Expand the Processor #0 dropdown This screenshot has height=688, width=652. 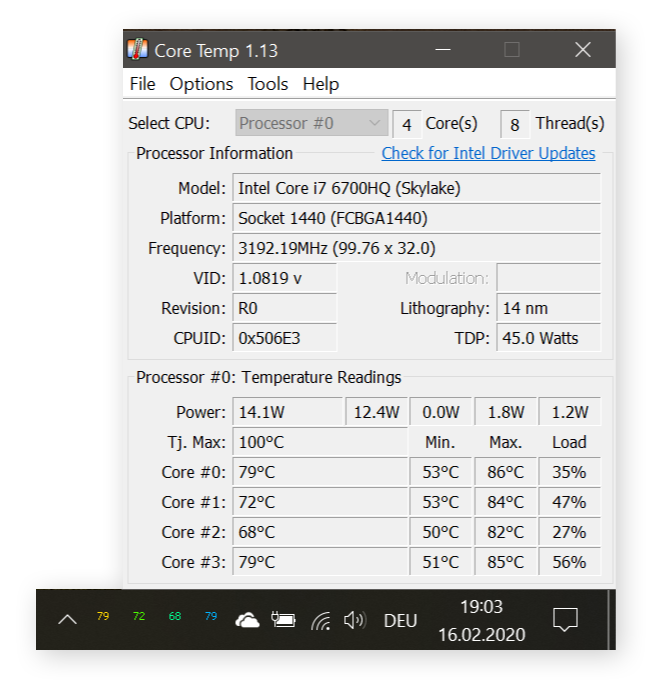(312, 123)
